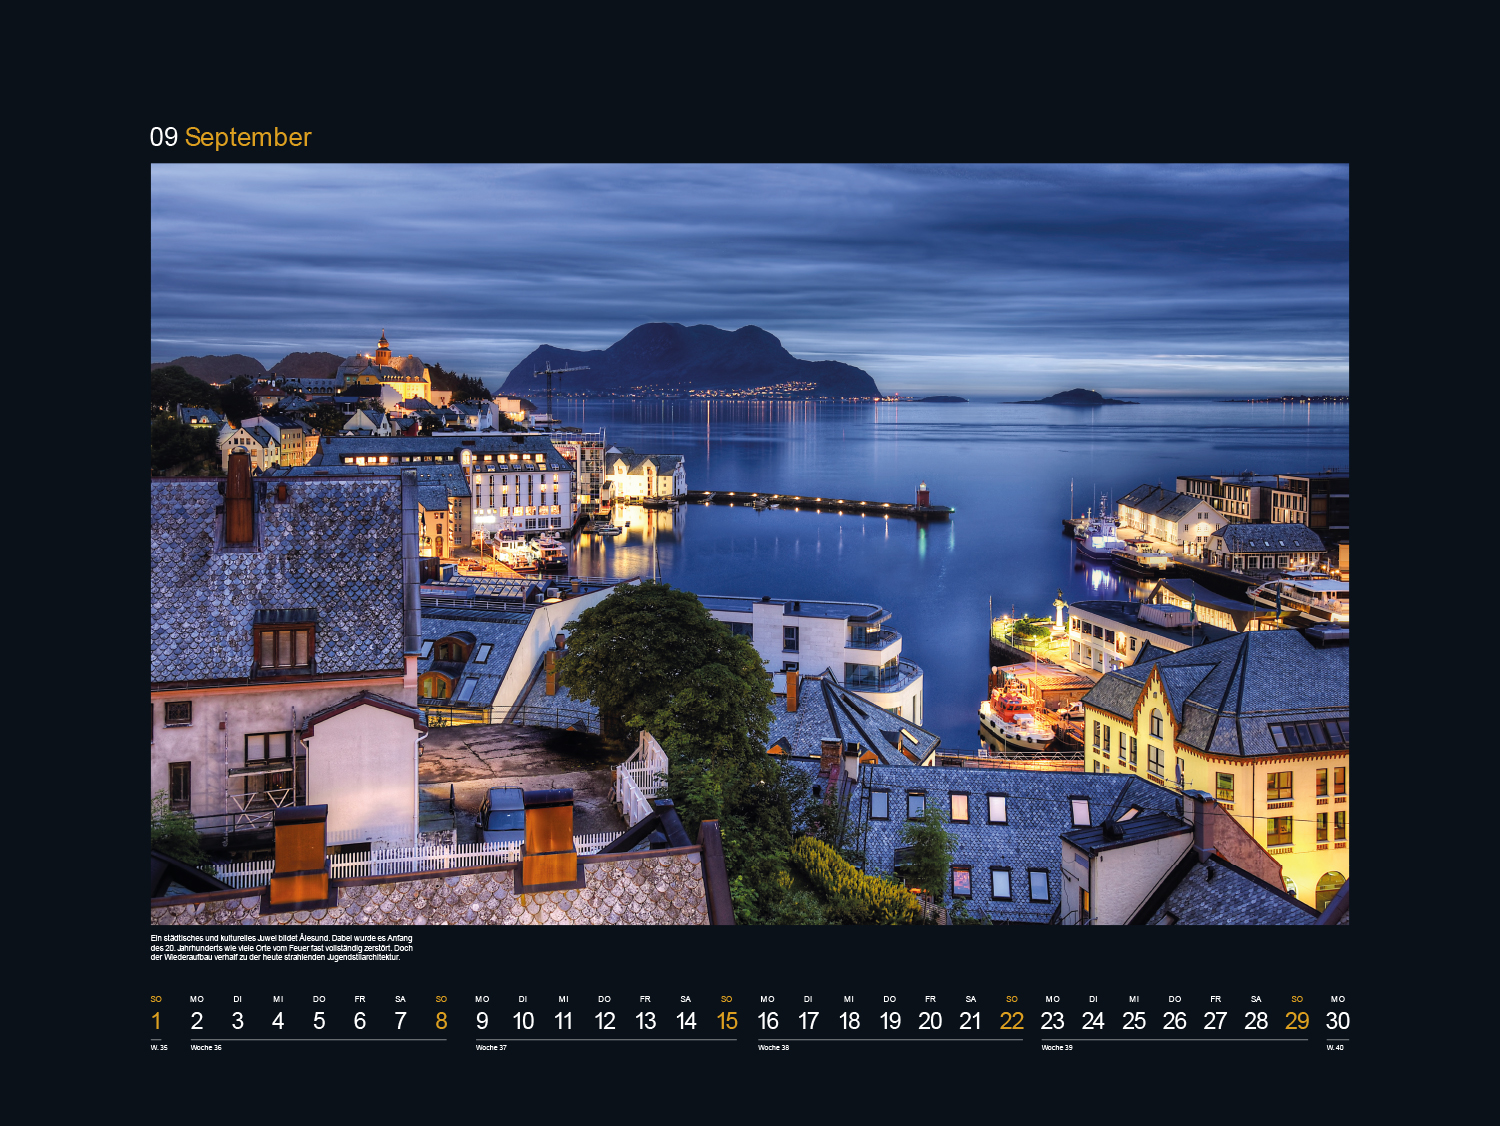The image size is (1500, 1126).
Task: Select day 5 in the calendar strip
Action: coord(319,1021)
